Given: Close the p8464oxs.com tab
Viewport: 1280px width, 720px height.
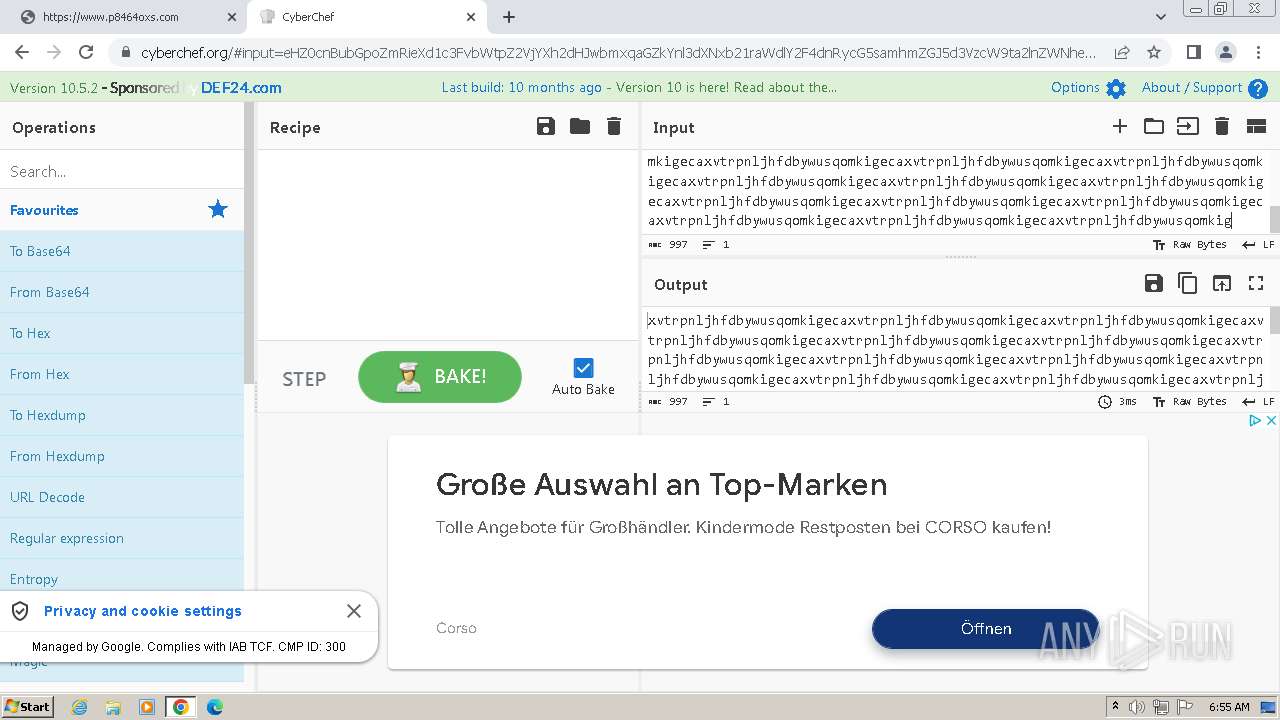Looking at the screenshot, I should tap(231, 17).
